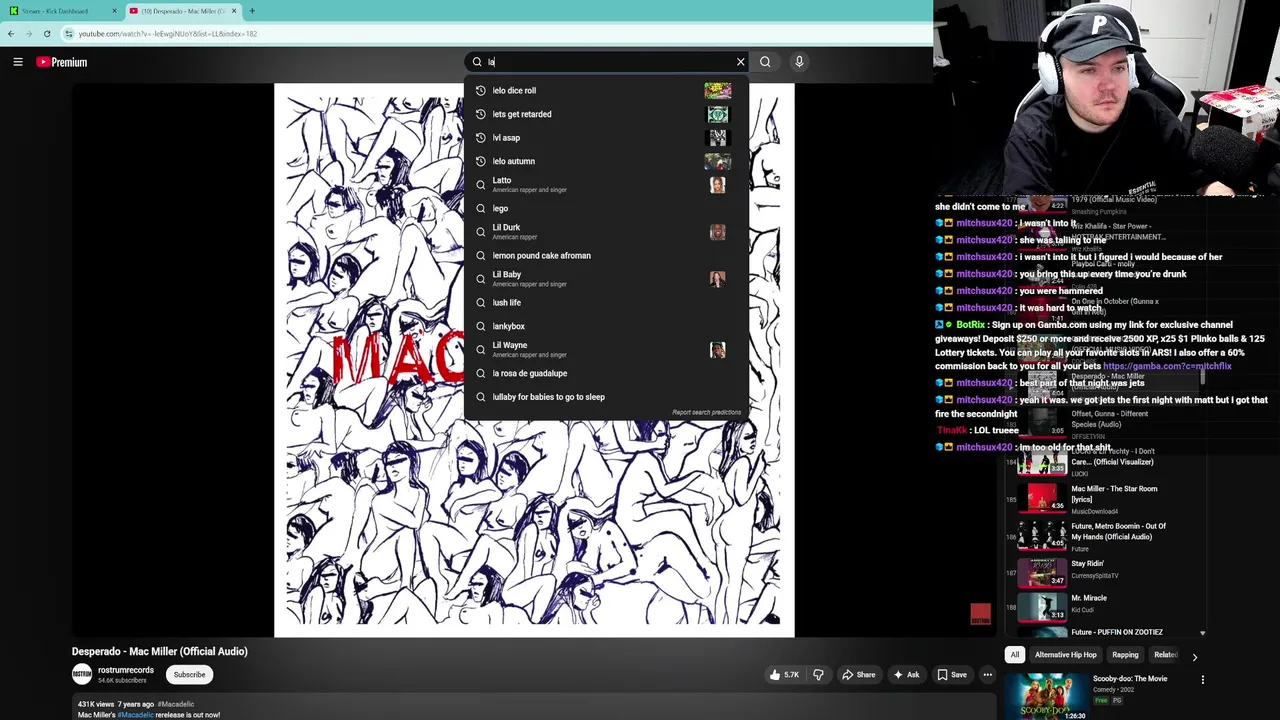This screenshot has width=1280, height=720.
Task: Click inside the YouTube search box
Action: coord(607,62)
